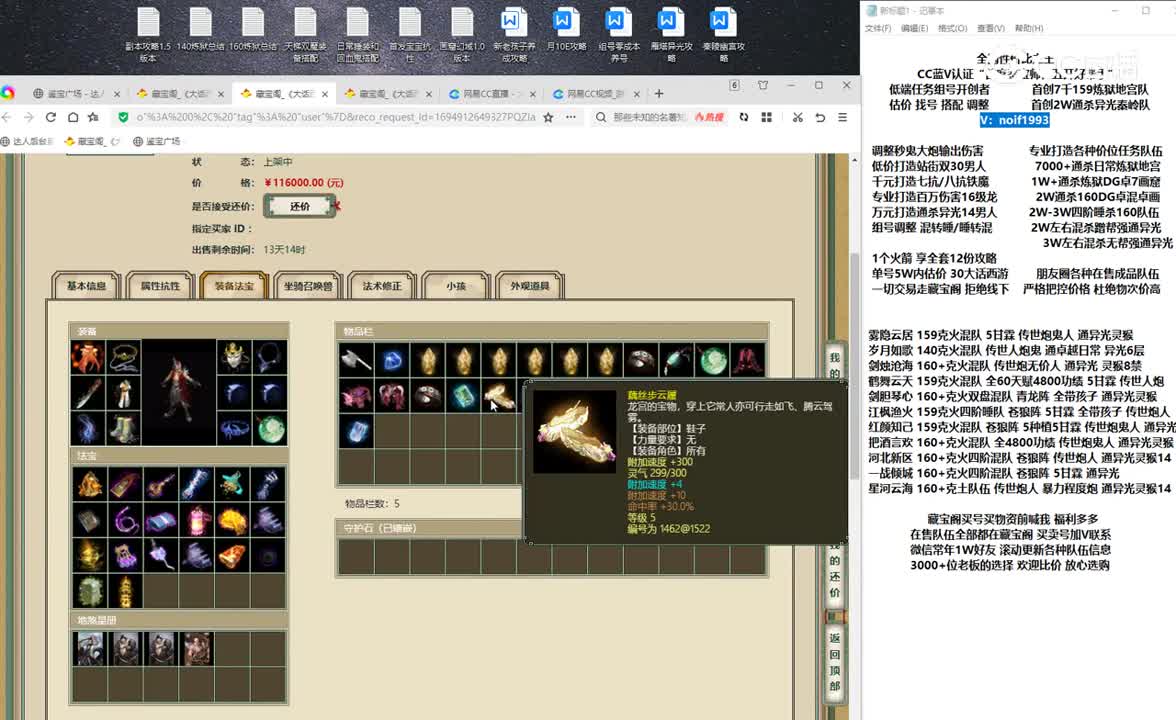Open desktop document 秦陵幽宫攻略

[x=723, y=34]
